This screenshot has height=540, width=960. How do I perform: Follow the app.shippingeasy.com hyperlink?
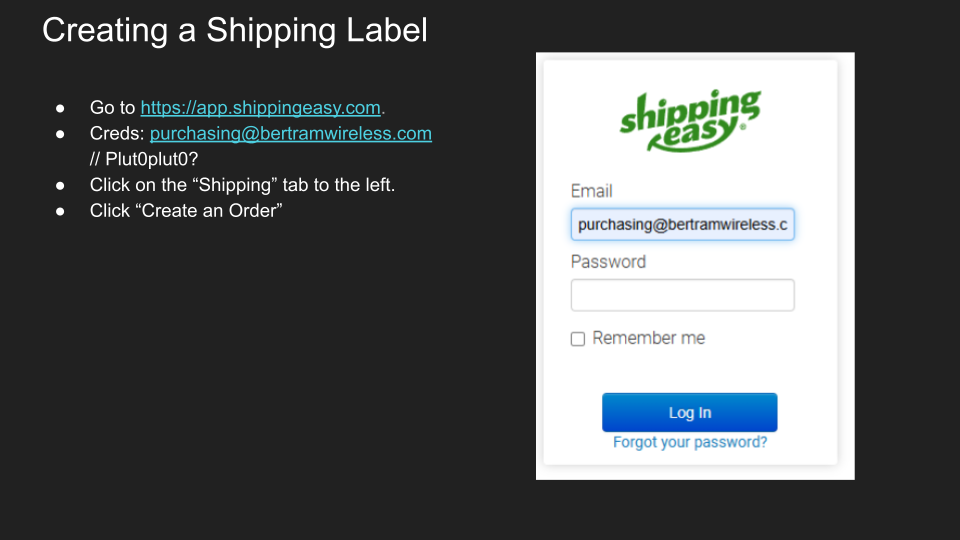(x=260, y=108)
